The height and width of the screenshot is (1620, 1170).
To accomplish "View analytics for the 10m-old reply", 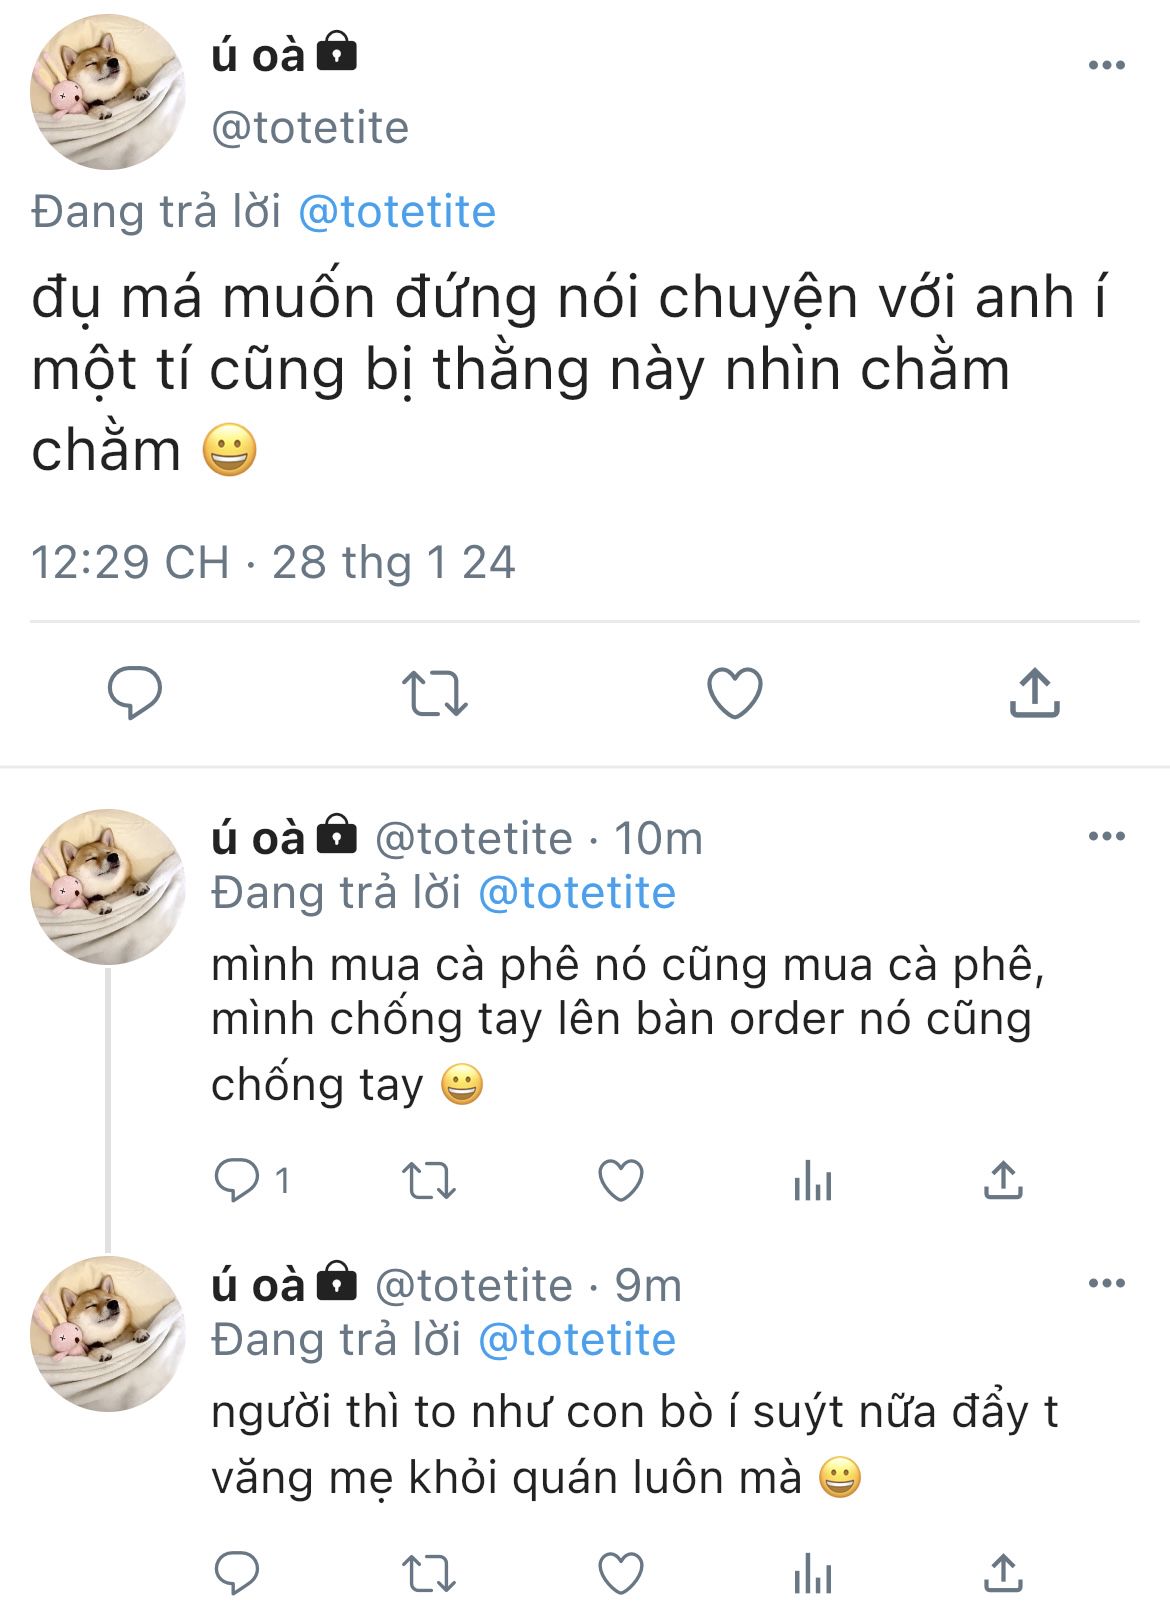I will tap(812, 1181).
